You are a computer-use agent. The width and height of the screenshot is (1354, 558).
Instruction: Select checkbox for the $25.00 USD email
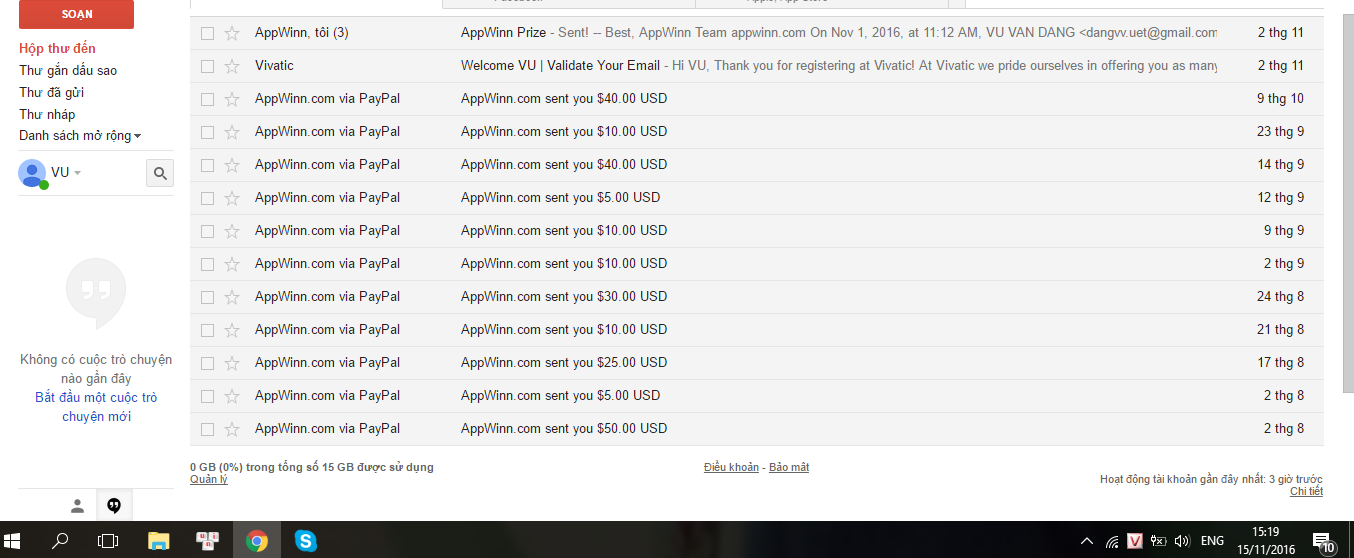point(207,363)
